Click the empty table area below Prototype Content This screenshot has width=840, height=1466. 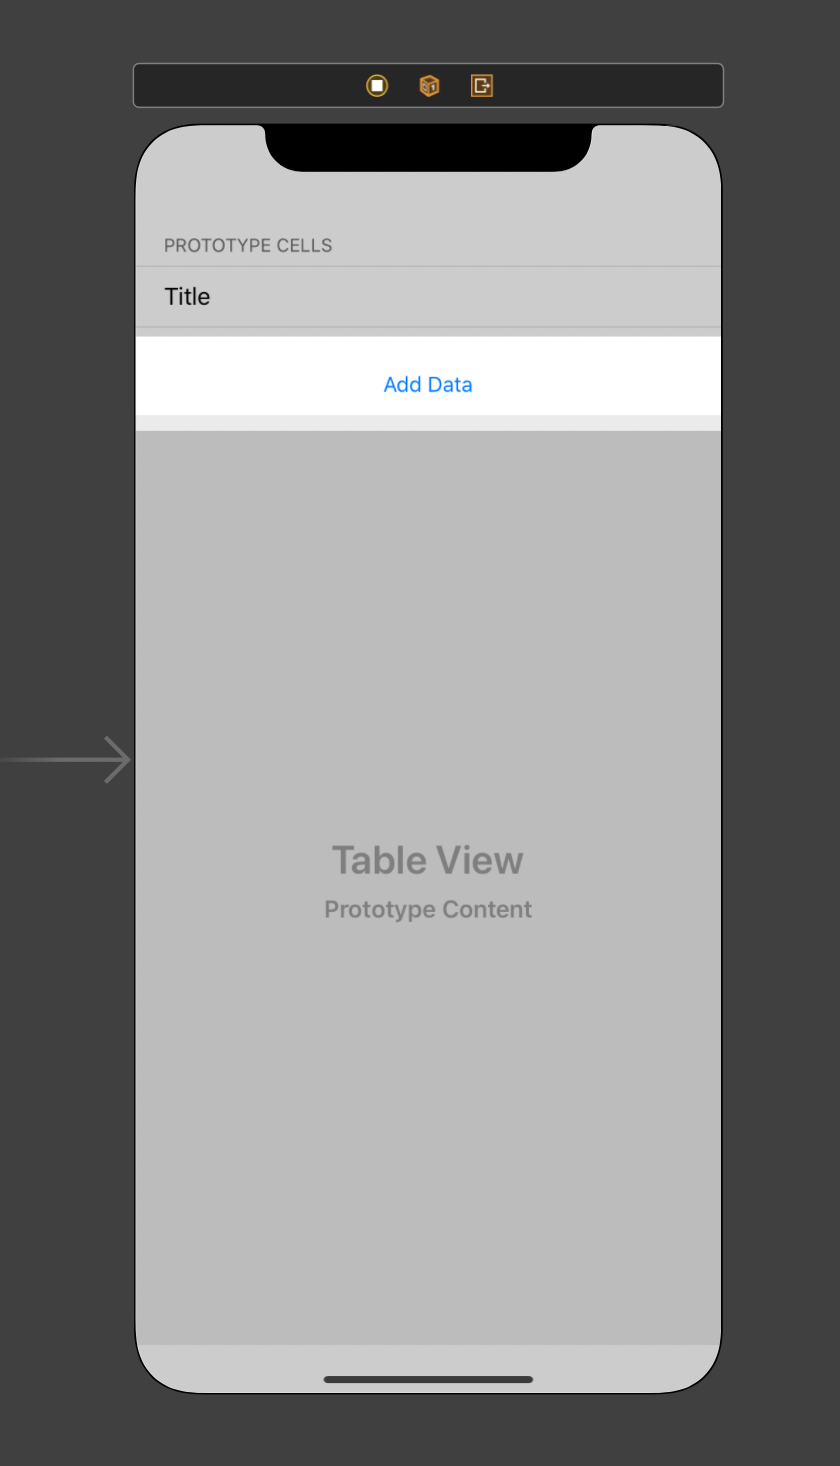pos(428,1130)
